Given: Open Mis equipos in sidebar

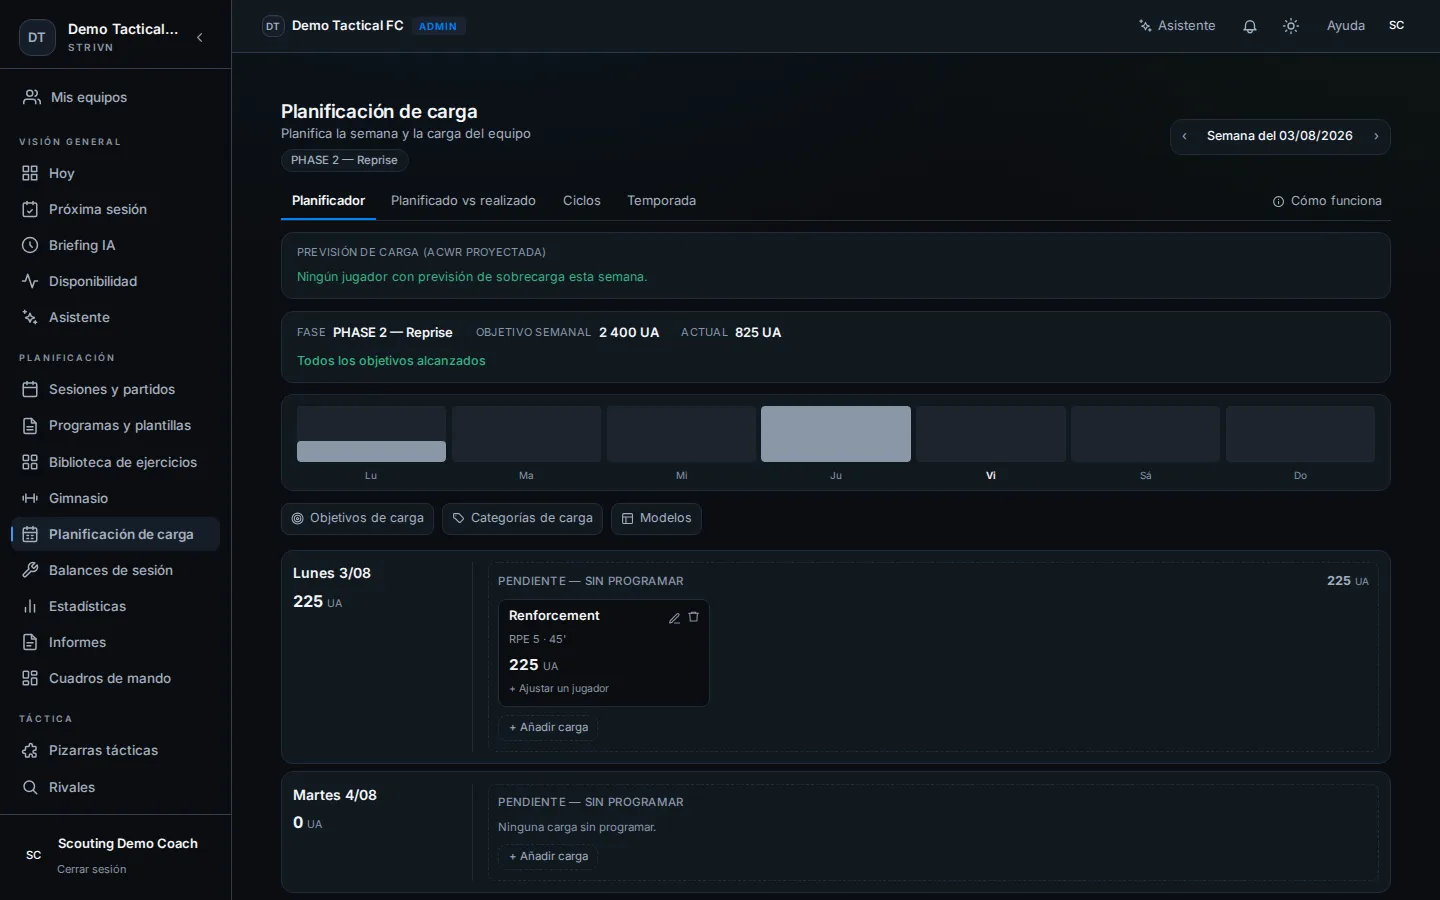Looking at the screenshot, I should pyautogui.click(x=115, y=97).
